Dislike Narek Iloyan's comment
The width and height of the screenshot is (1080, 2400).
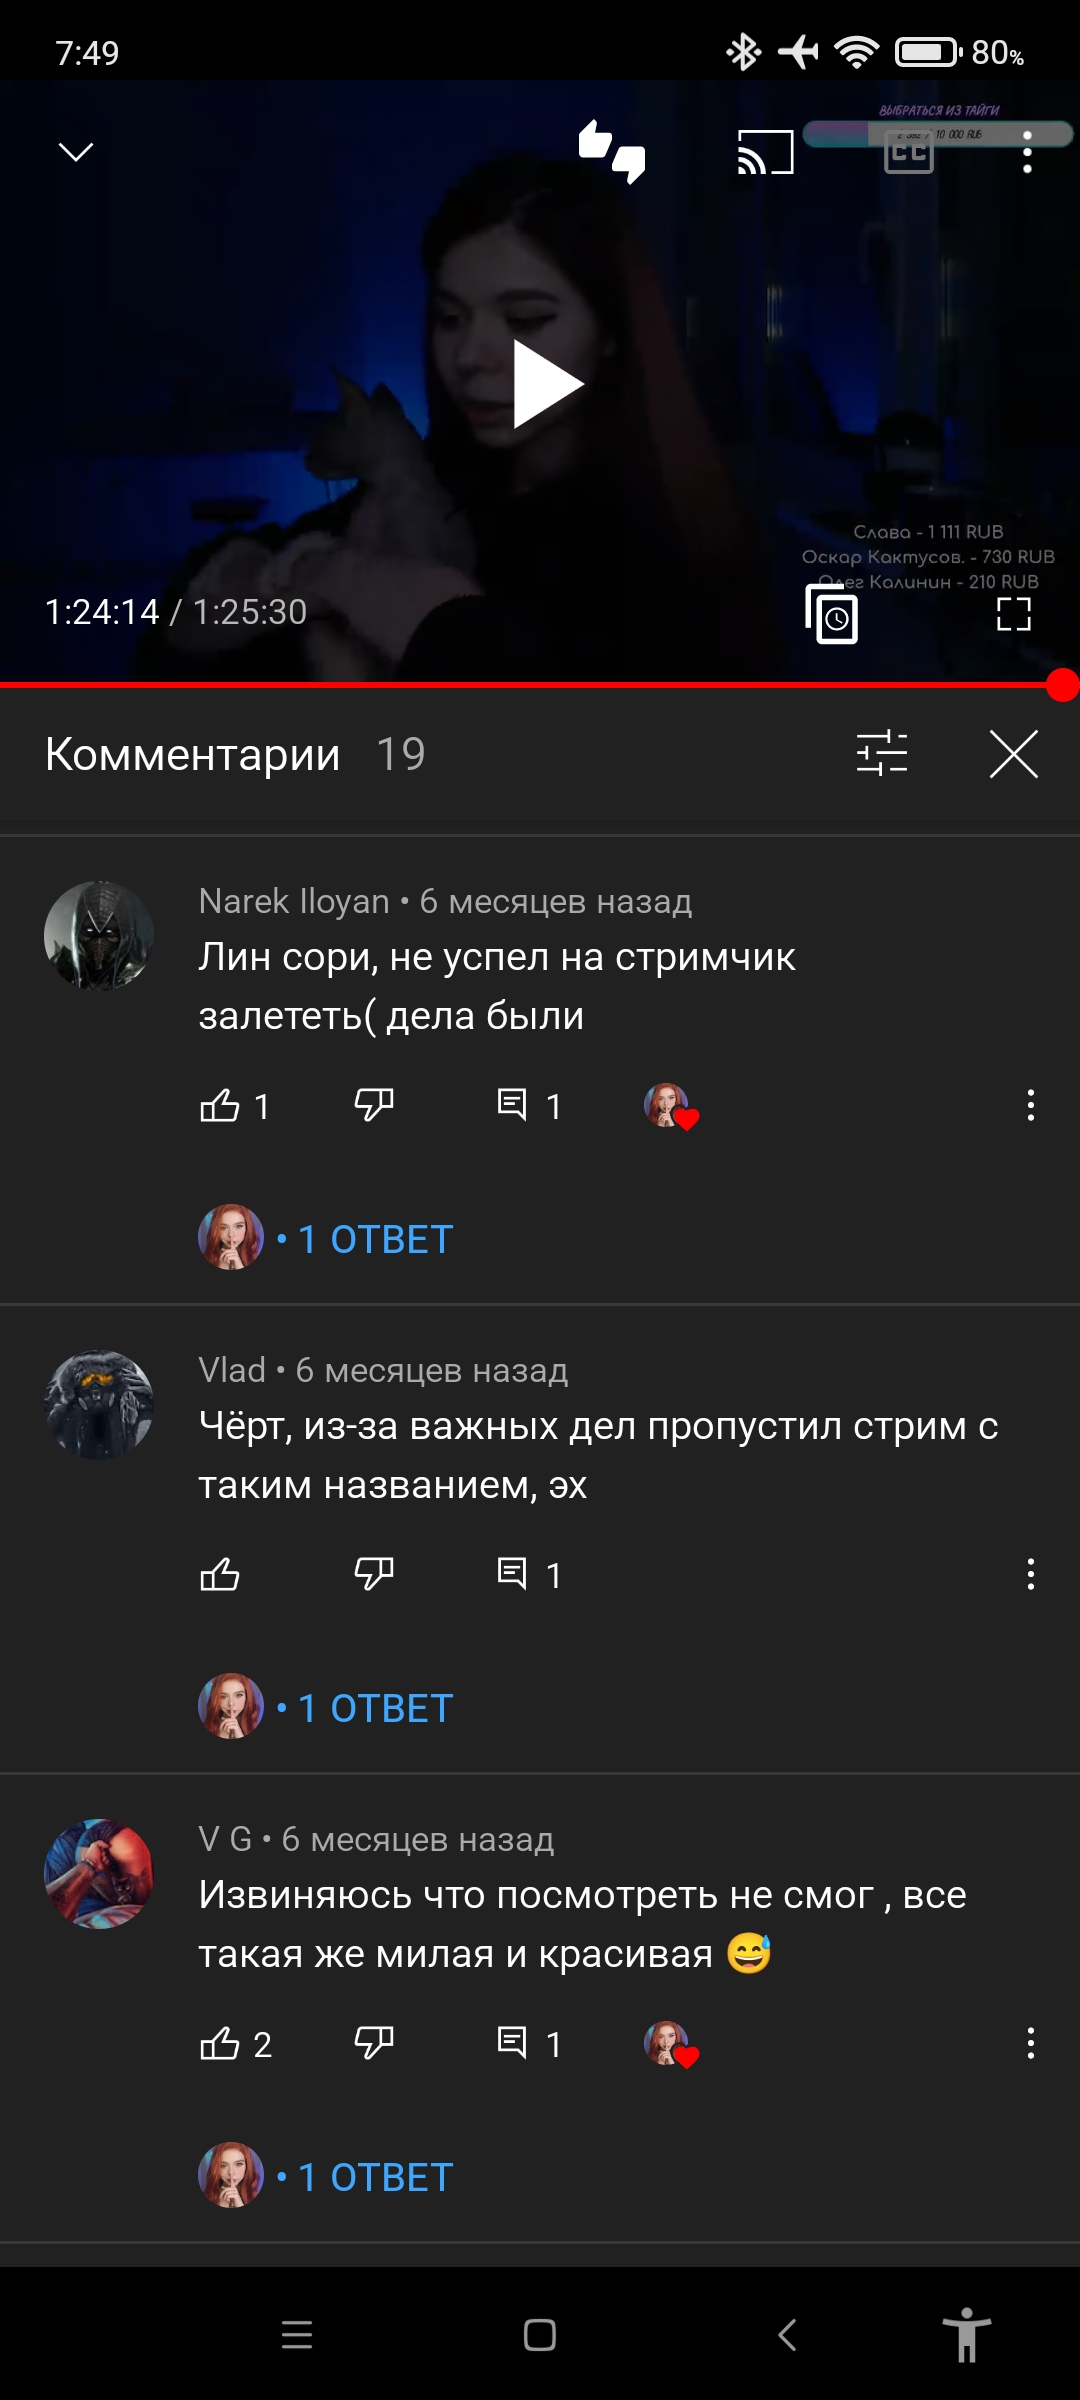(374, 1106)
